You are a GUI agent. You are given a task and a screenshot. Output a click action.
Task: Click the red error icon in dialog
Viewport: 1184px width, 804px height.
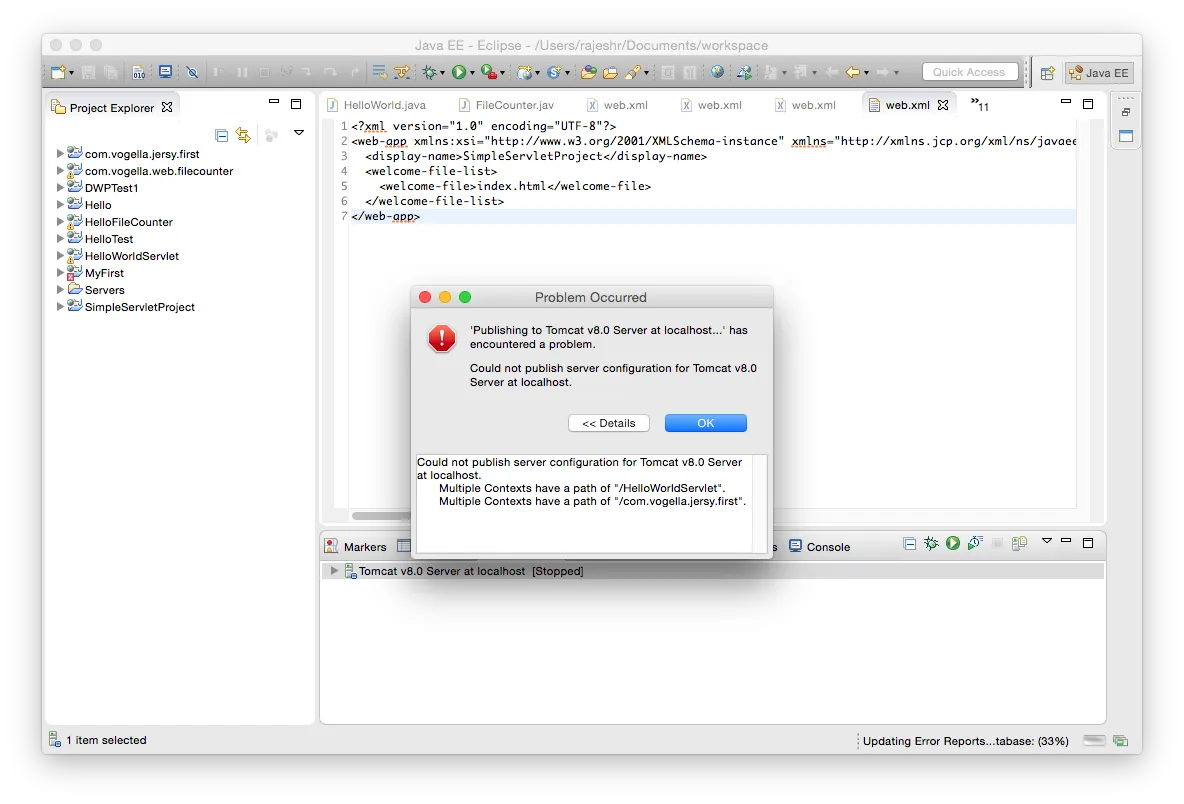coord(442,337)
